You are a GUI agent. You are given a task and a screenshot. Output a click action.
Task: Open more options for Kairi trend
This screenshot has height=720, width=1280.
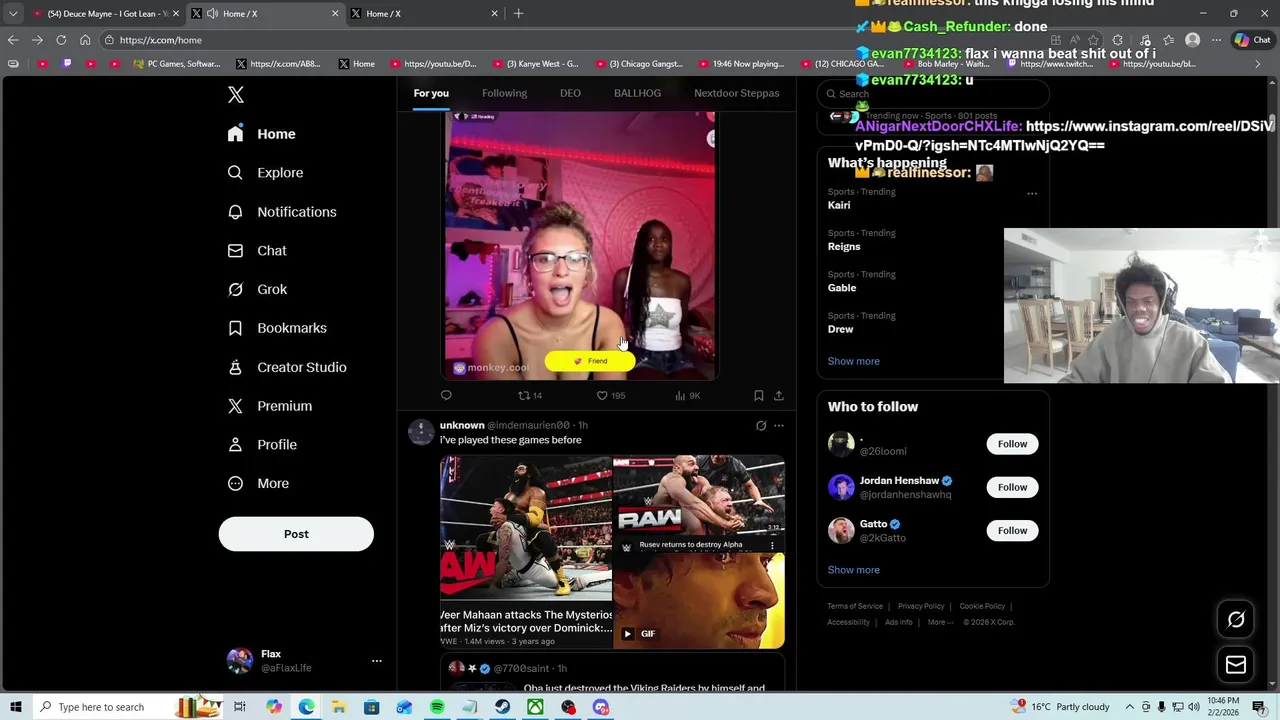1032,194
